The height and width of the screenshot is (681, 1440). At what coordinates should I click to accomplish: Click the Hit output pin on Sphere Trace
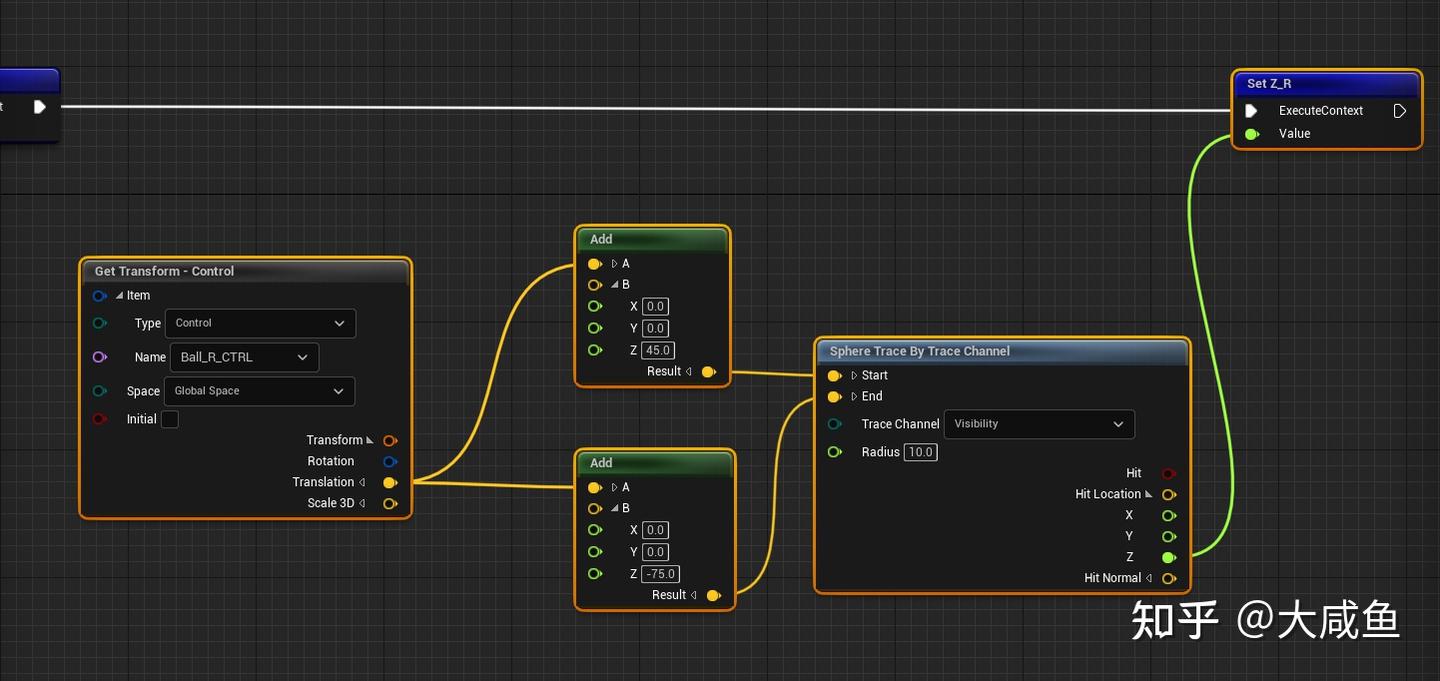coord(1168,473)
